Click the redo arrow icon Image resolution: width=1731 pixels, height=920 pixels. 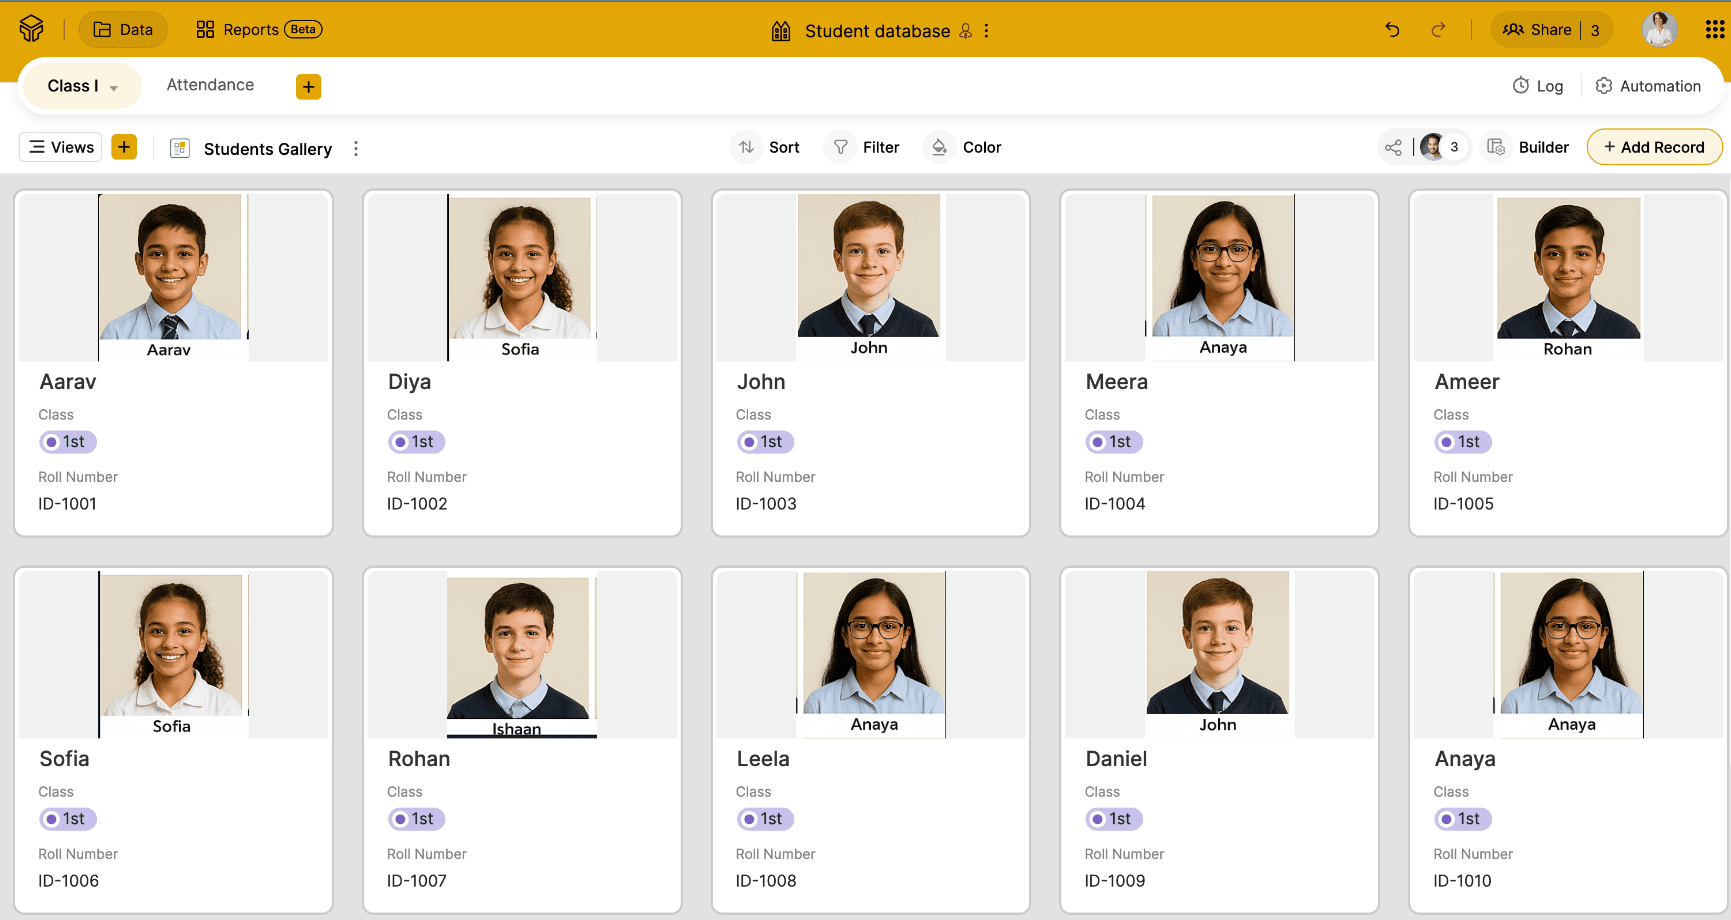click(1438, 30)
